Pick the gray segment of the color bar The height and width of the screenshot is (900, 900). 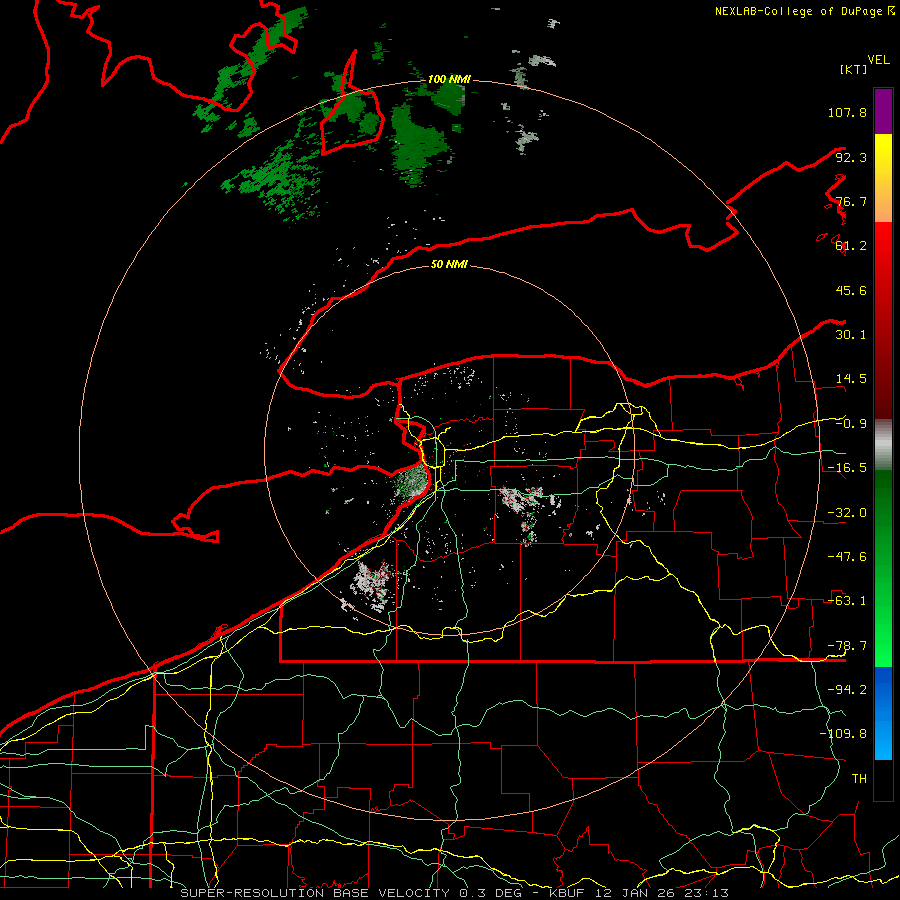pos(883,445)
